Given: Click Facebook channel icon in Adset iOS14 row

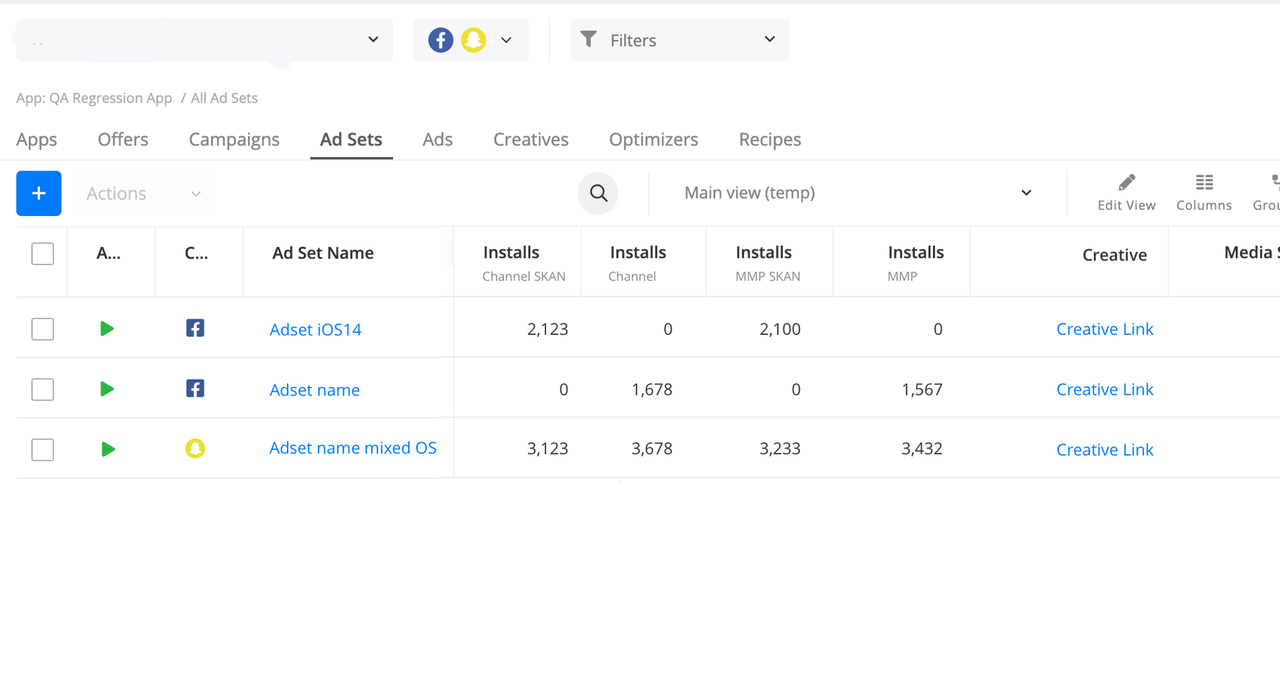Looking at the screenshot, I should [x=195, y=328].
